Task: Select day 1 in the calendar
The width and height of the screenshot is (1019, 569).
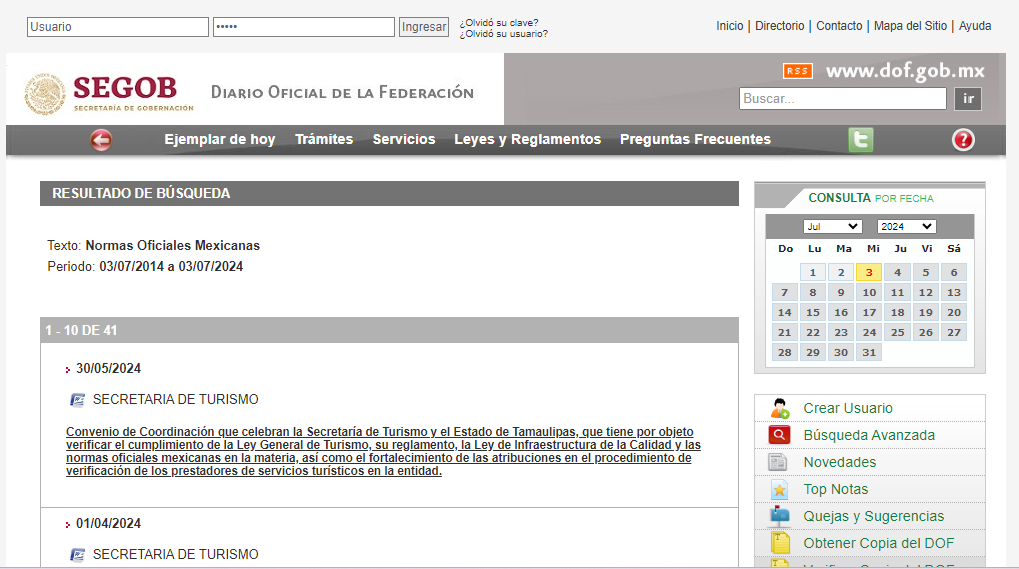Action: pos(812,272)
